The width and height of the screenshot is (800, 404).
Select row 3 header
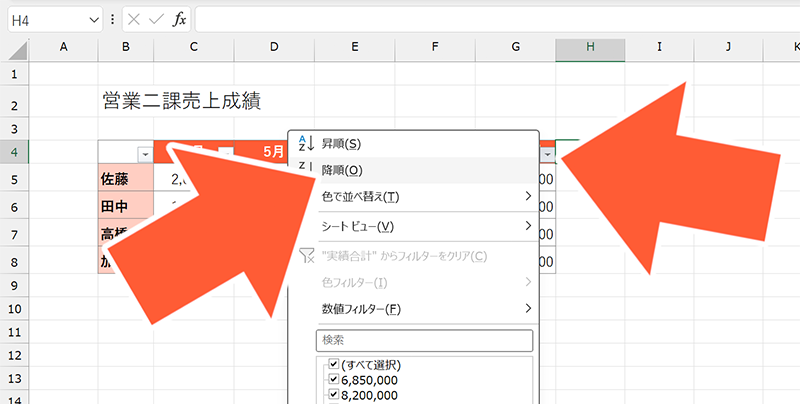tap(14, 129)
